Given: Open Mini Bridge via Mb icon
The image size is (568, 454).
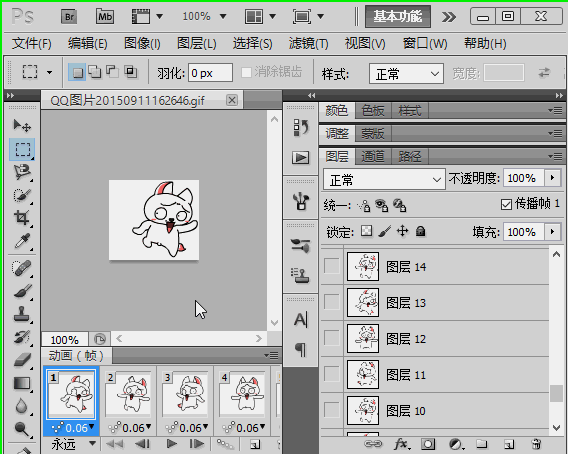Looking at the screenshot, I should click(105, 17).
